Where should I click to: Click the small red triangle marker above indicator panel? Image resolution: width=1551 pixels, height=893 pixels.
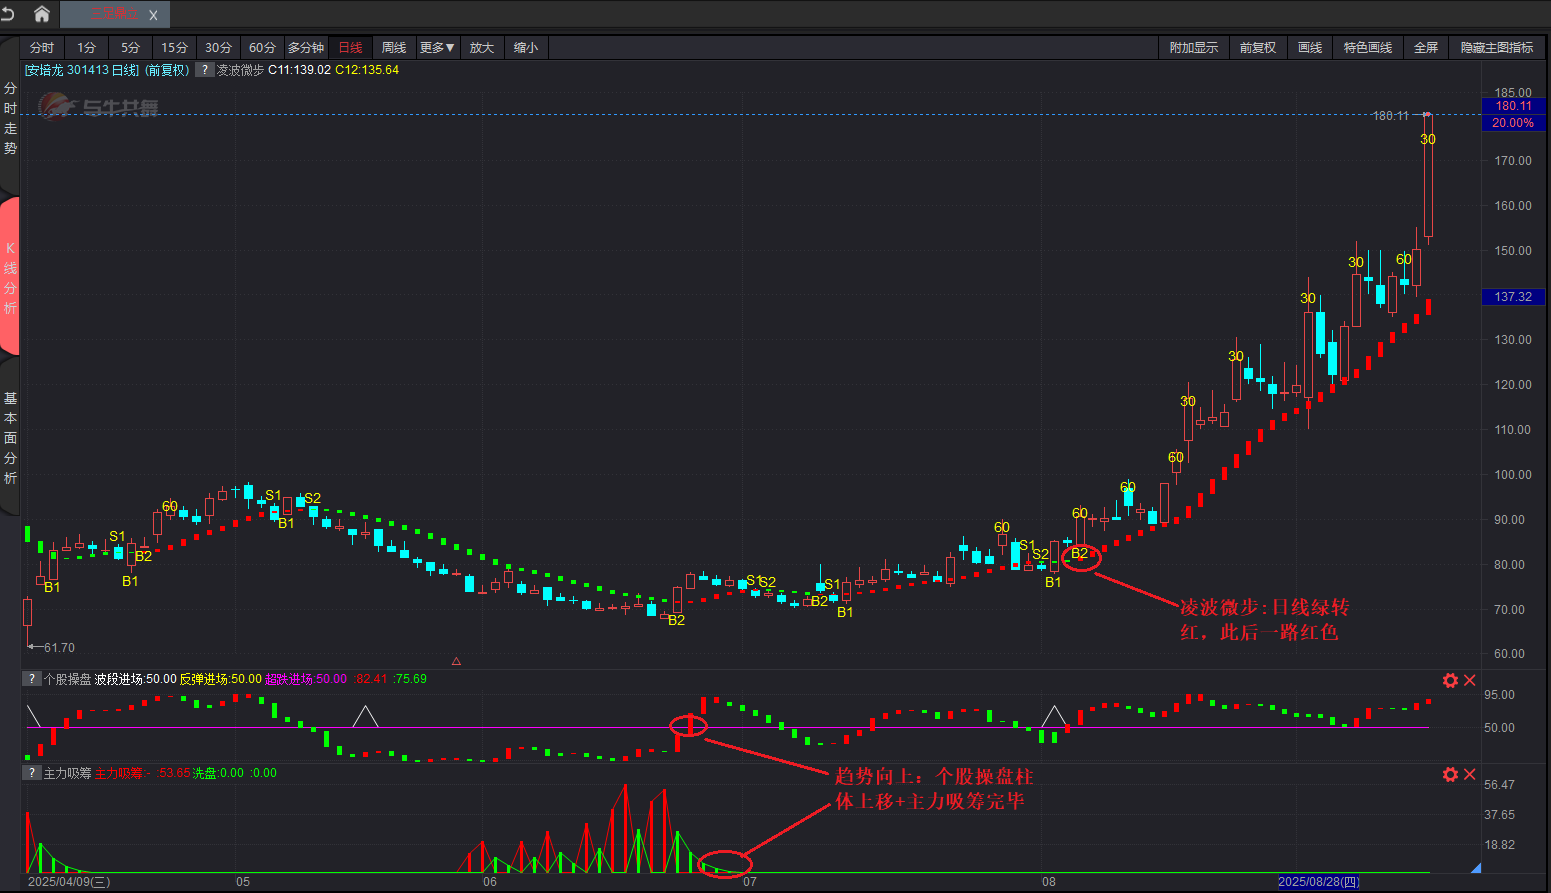point(457,661)
